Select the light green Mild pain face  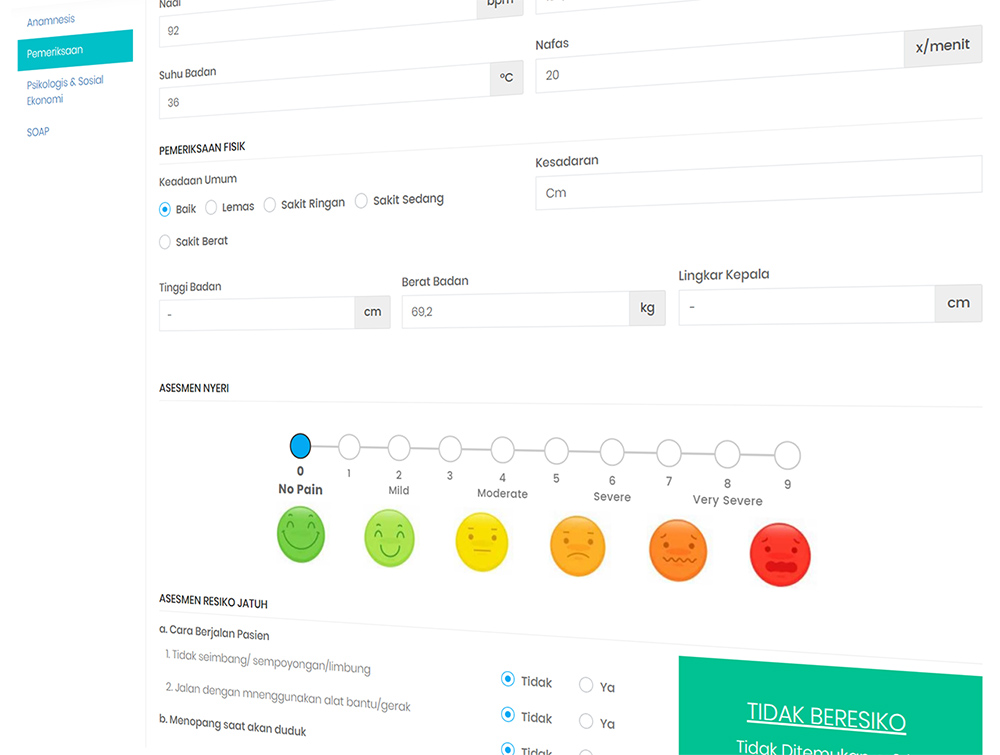(x=389, y=538)
